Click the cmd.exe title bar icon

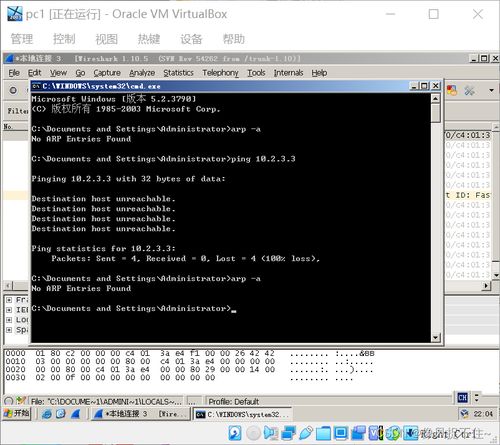click(36, 86)
